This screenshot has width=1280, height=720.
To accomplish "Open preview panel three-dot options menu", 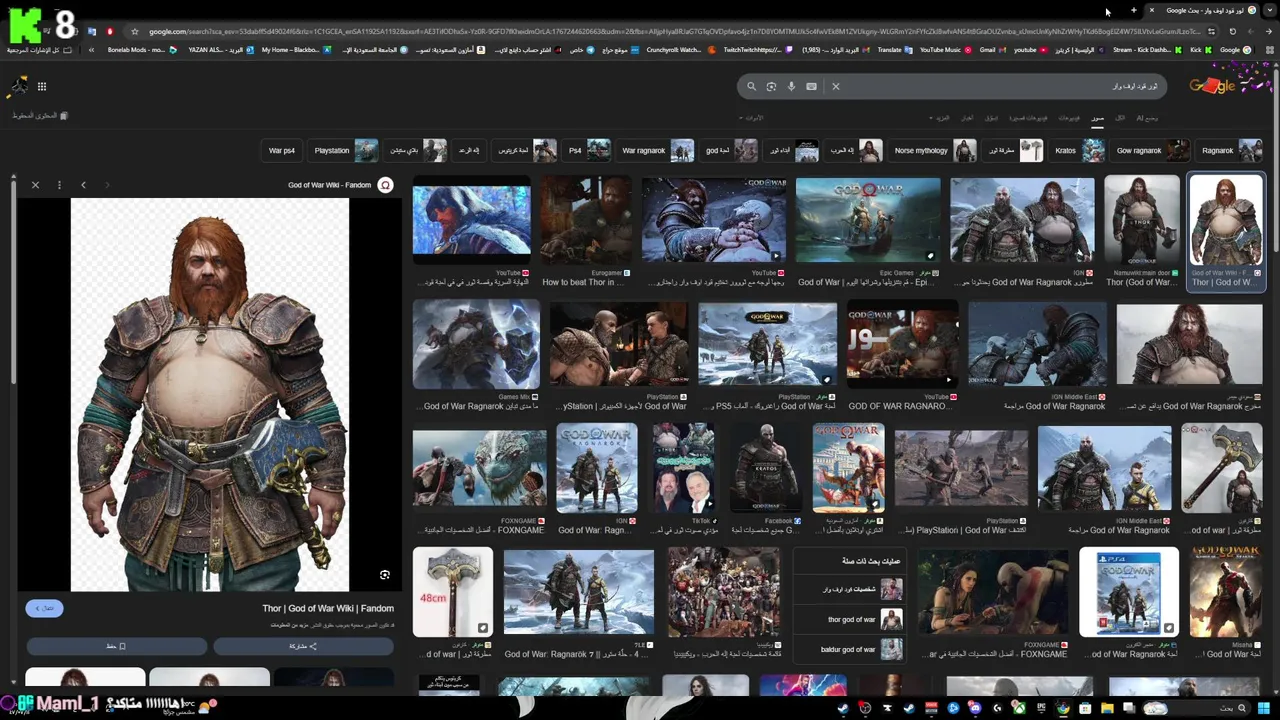I will [59, 185].
